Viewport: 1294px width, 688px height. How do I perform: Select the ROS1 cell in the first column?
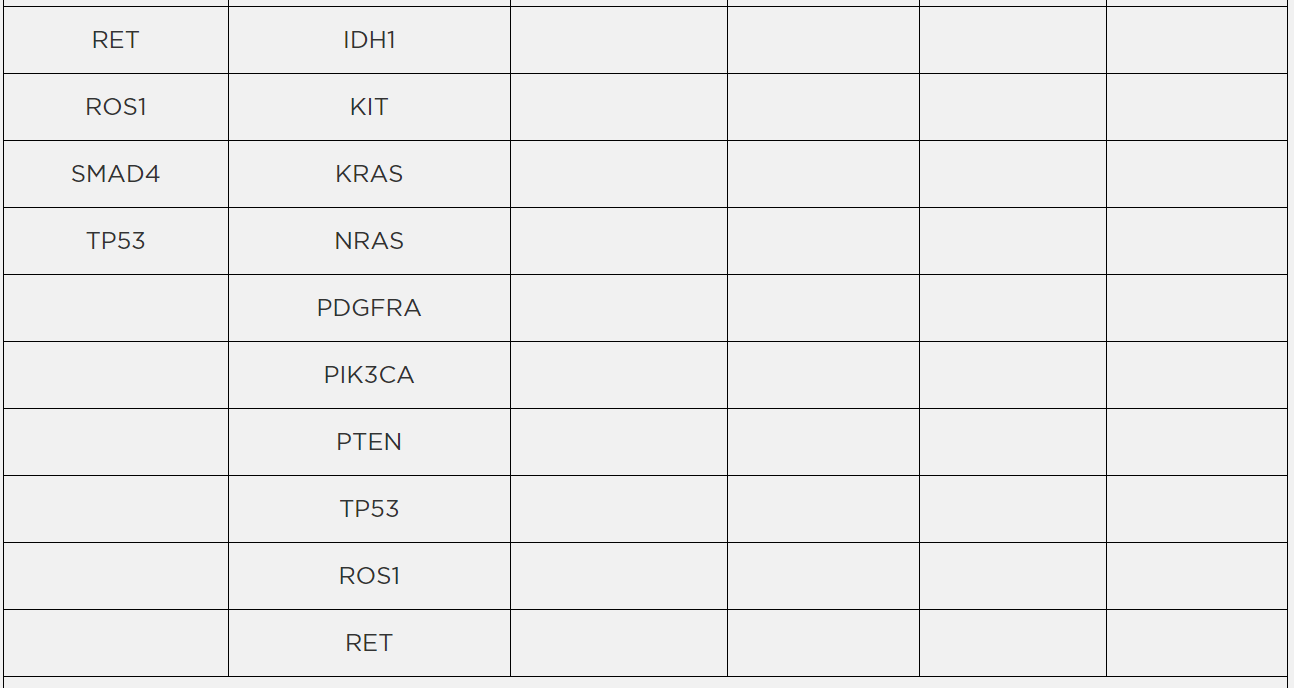point(116,107)
